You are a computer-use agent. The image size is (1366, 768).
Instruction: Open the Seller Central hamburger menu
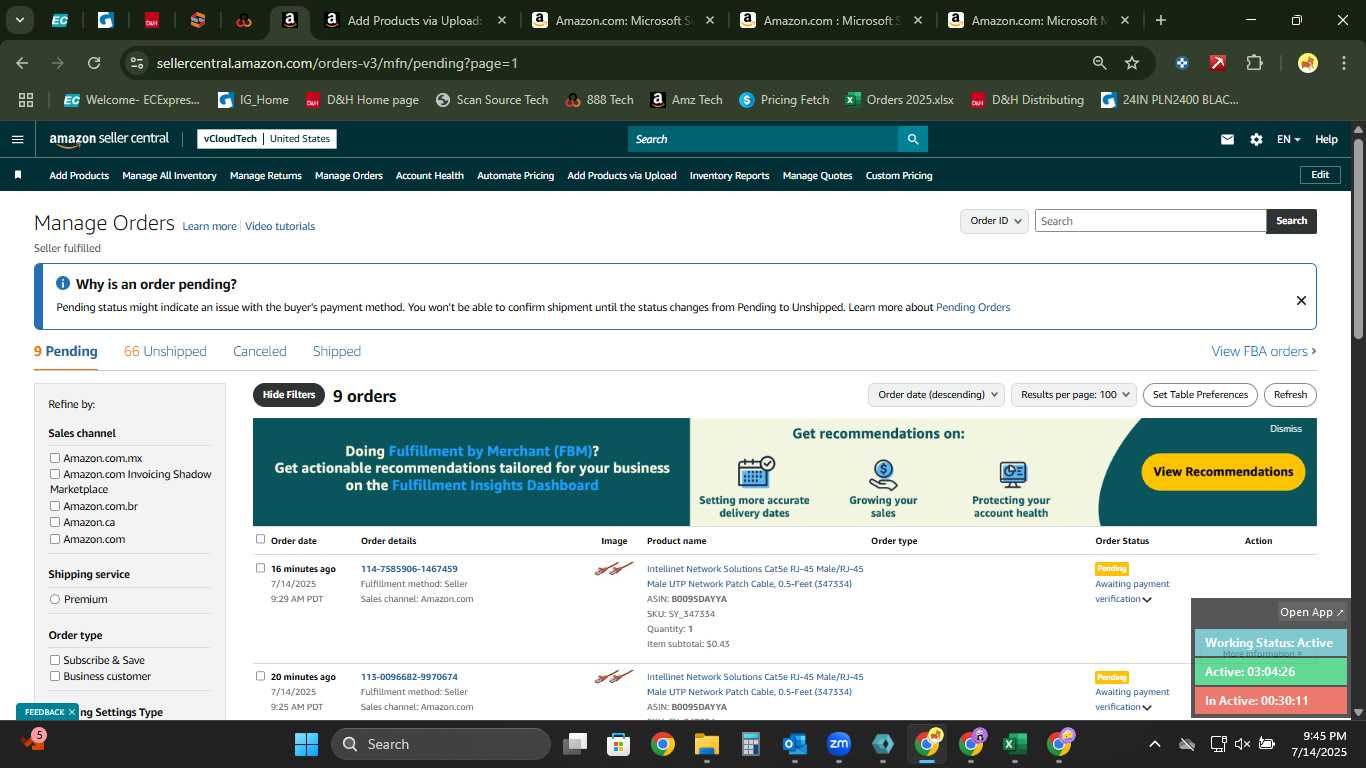click(x=17, y=139)
